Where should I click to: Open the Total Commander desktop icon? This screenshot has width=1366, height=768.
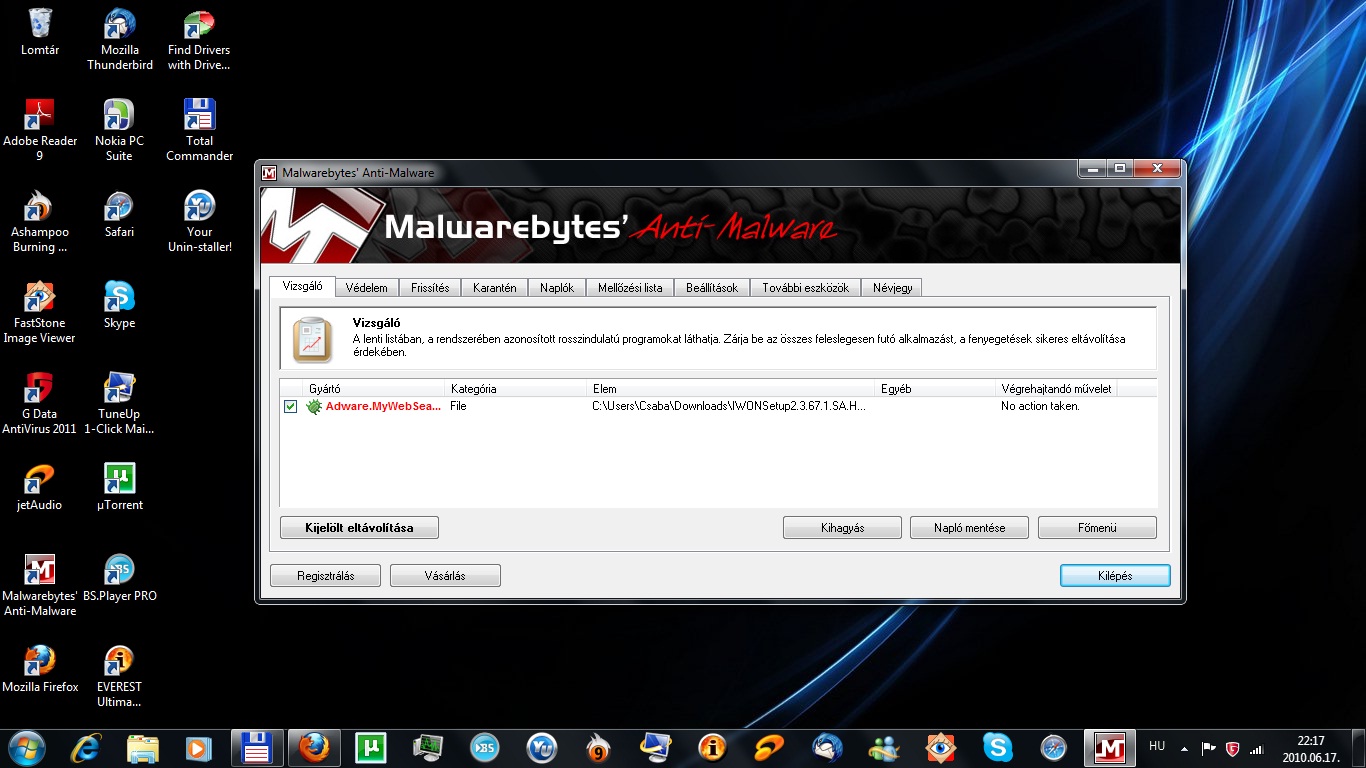[x=199, y=130]
